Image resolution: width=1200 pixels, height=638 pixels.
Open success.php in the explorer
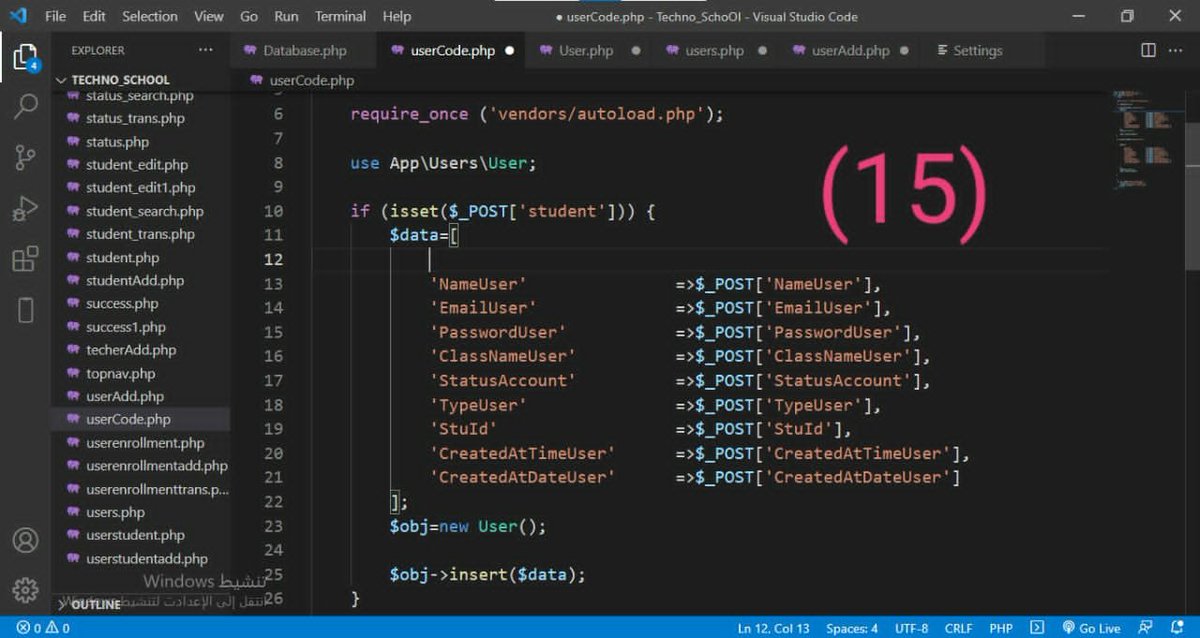point(122,303)
